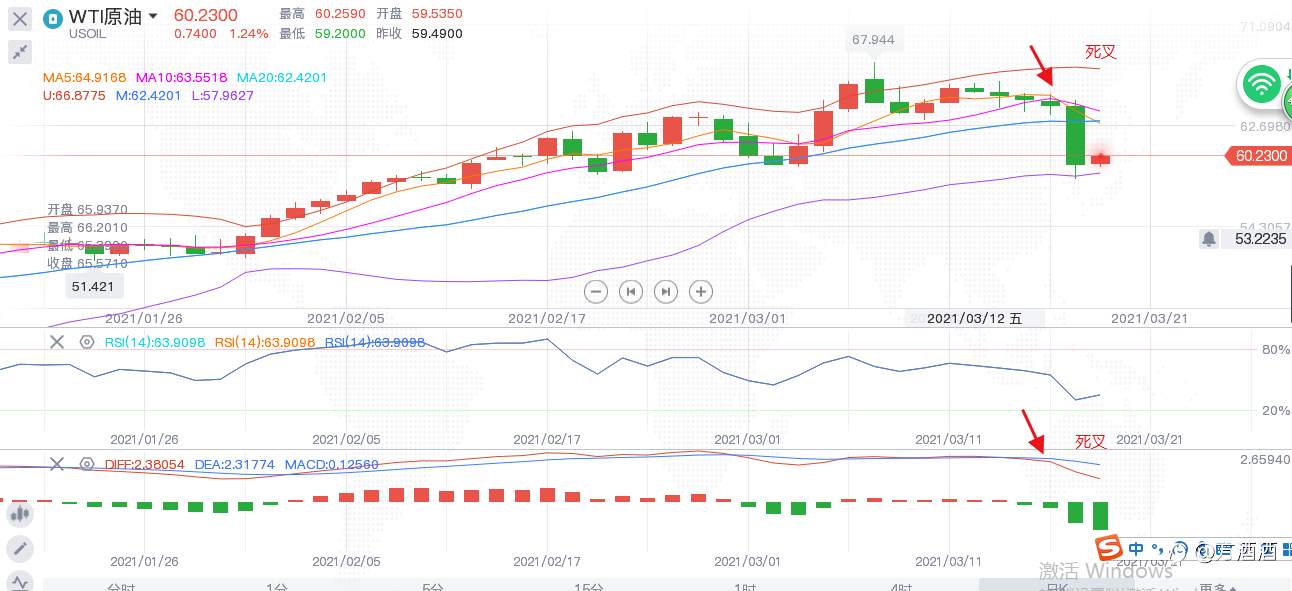The image size is (1292, 591).
Task: Click the 1.24% change percentage
Action: (249, 34)
